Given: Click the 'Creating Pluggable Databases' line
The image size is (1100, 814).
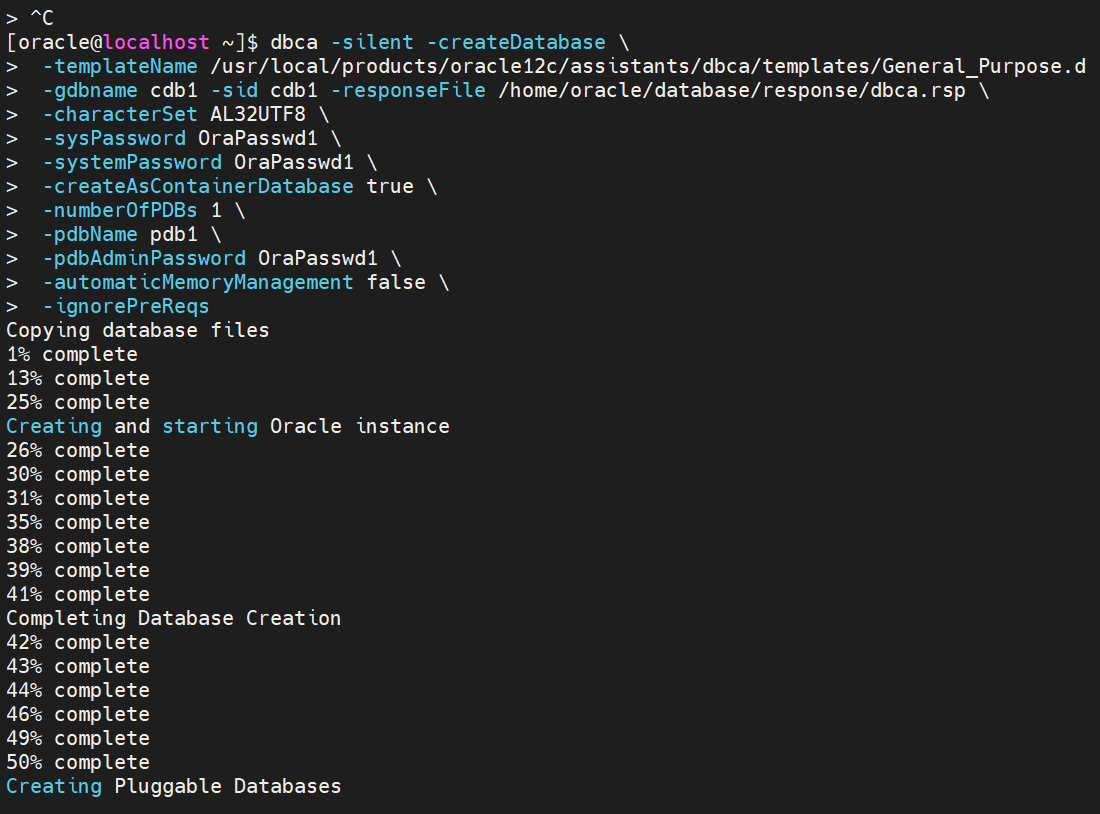Looking at the screenshot, I should (173, 786).
